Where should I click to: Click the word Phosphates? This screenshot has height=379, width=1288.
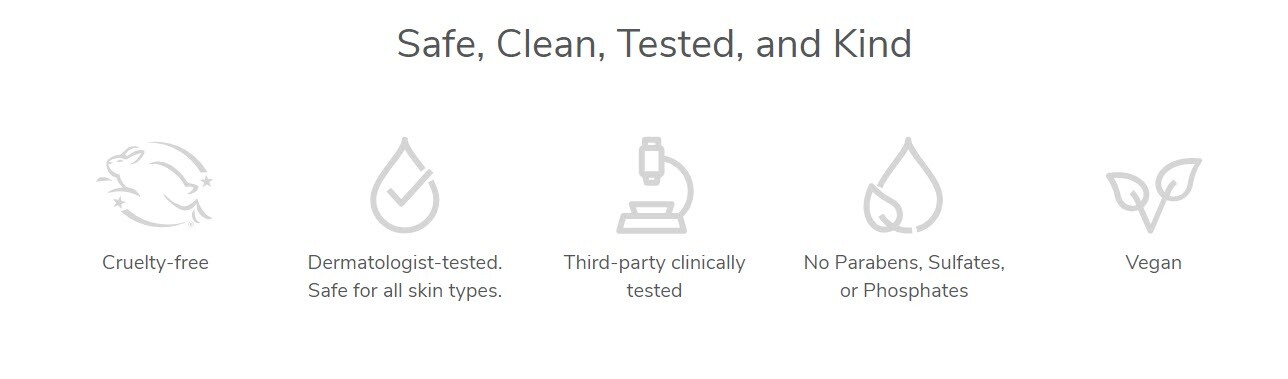917,291
